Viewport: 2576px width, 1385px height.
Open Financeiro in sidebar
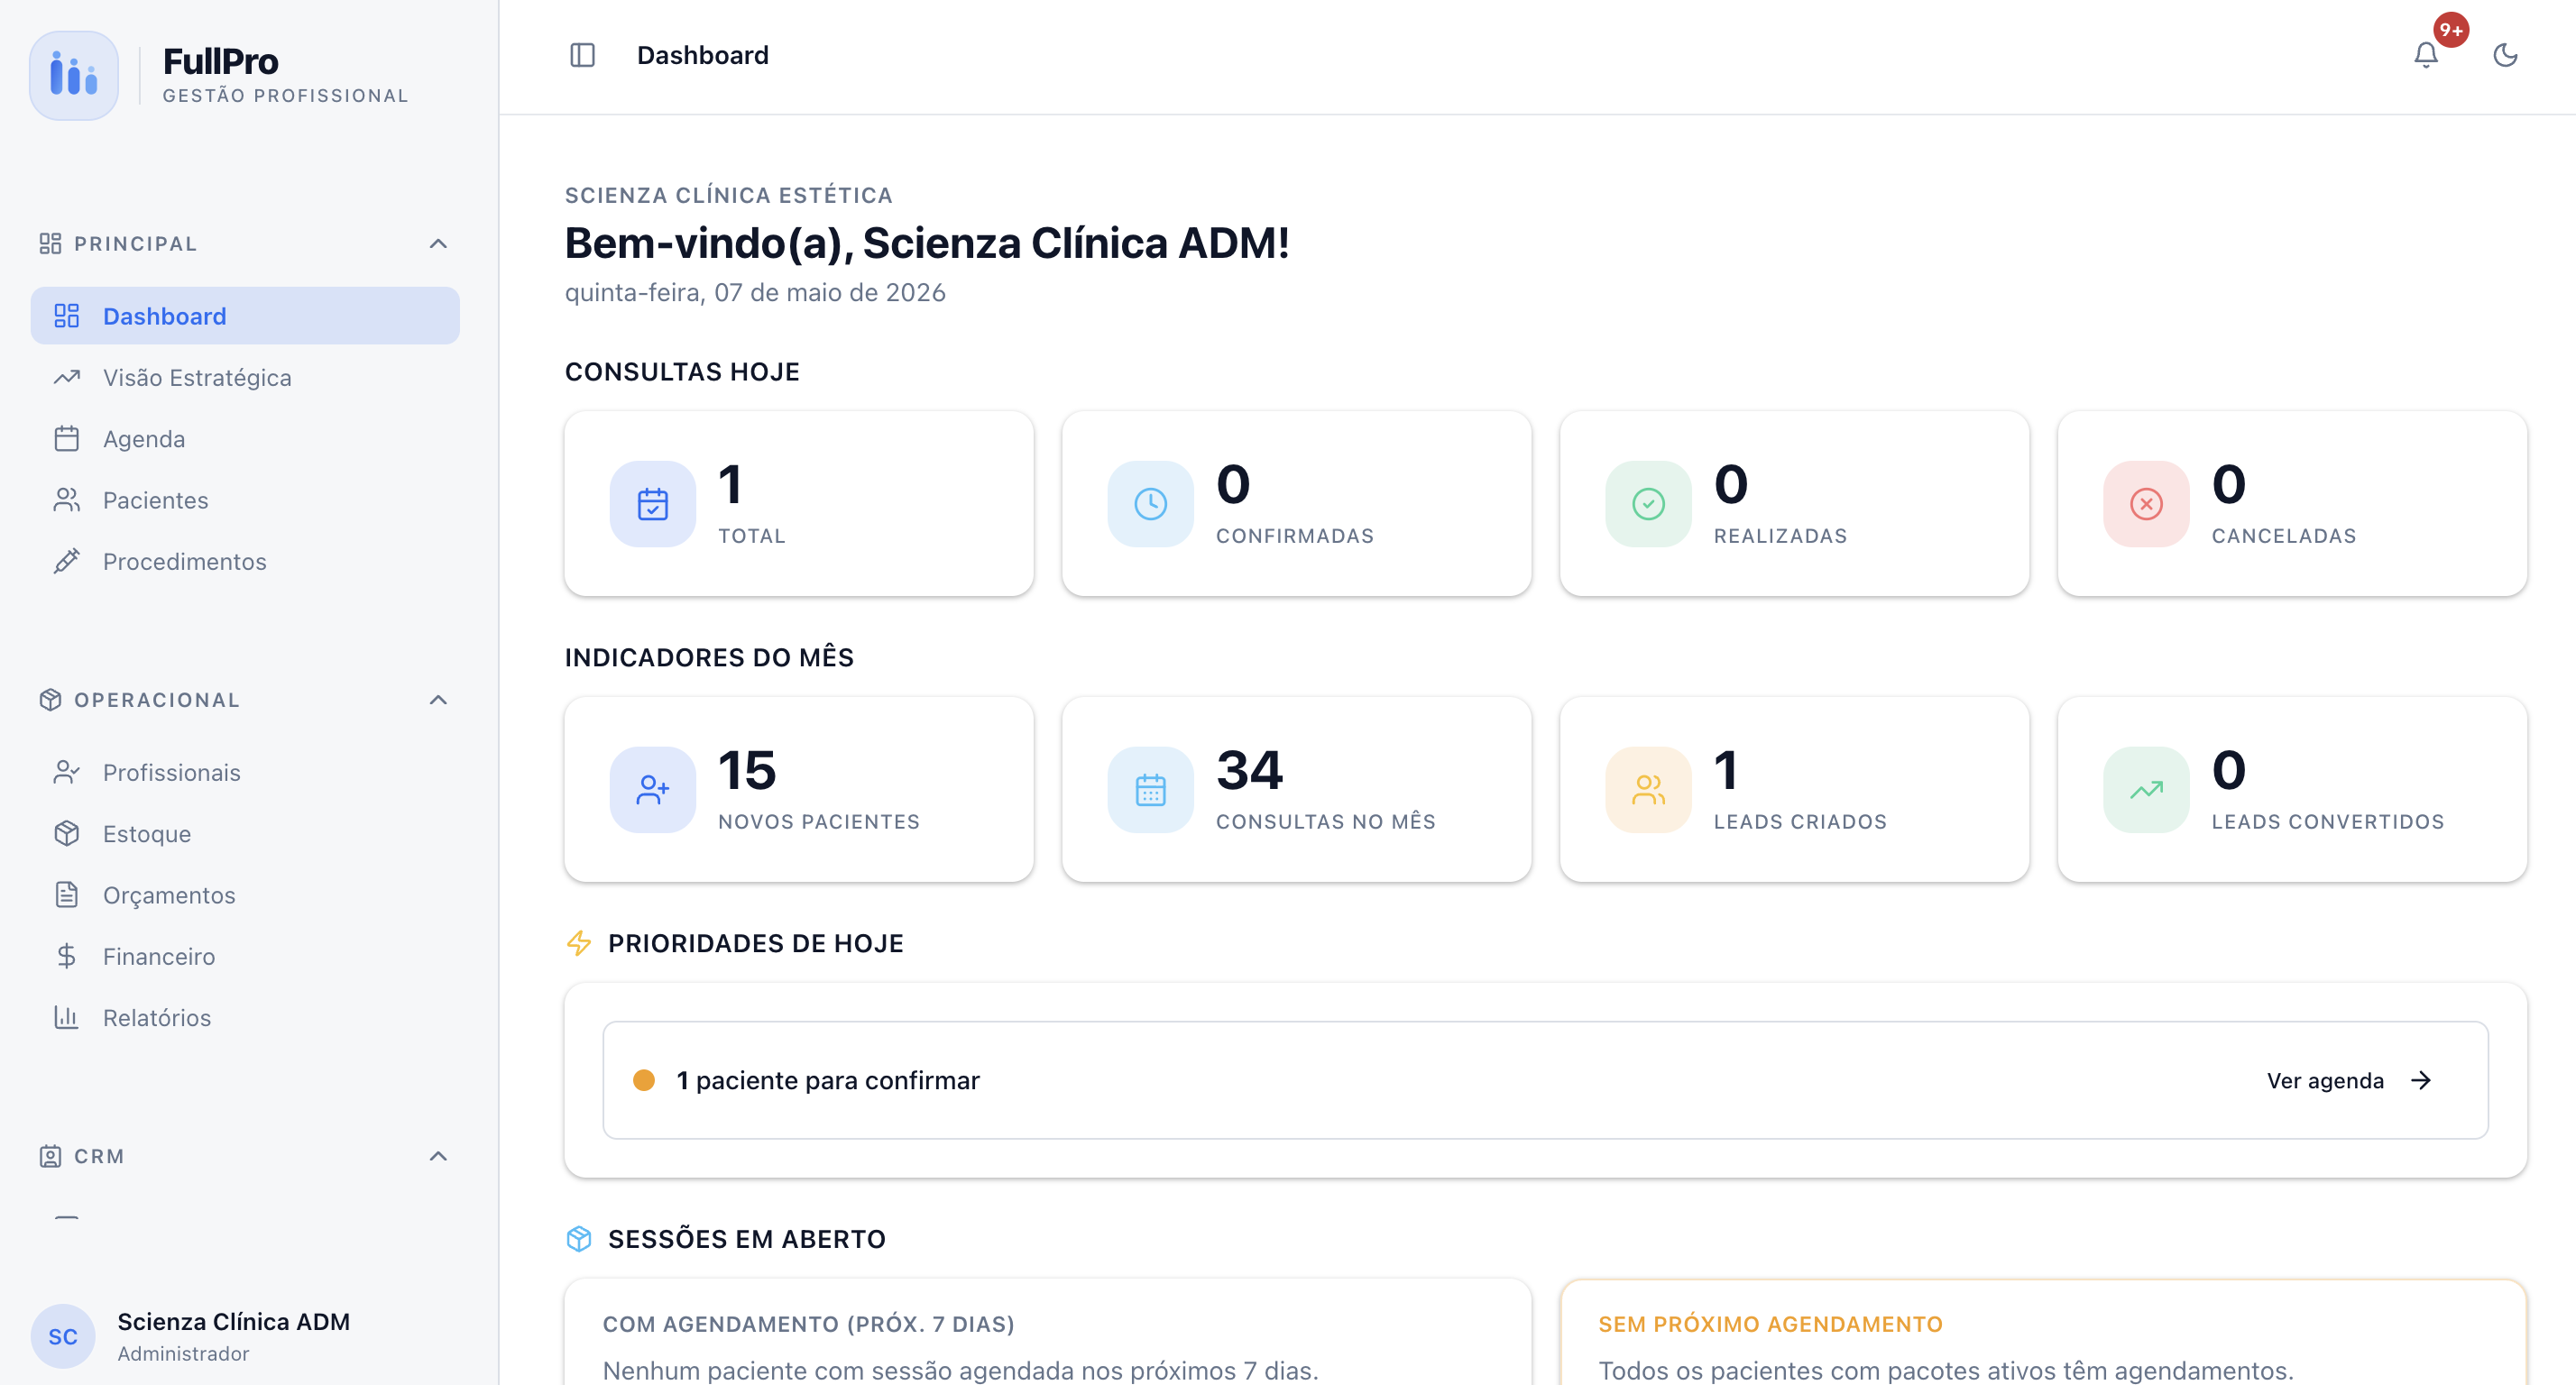tap(245, 956)
